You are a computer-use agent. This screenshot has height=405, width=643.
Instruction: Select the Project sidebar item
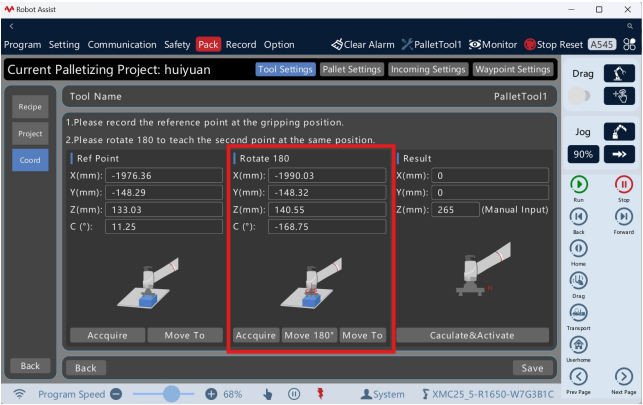pyautogui.click(x=30, y=134)
